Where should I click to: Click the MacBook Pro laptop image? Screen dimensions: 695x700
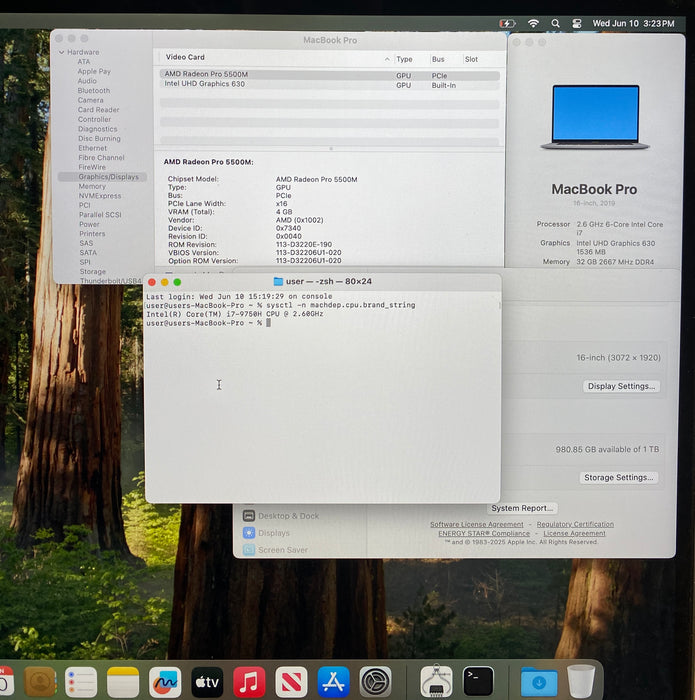595,117
